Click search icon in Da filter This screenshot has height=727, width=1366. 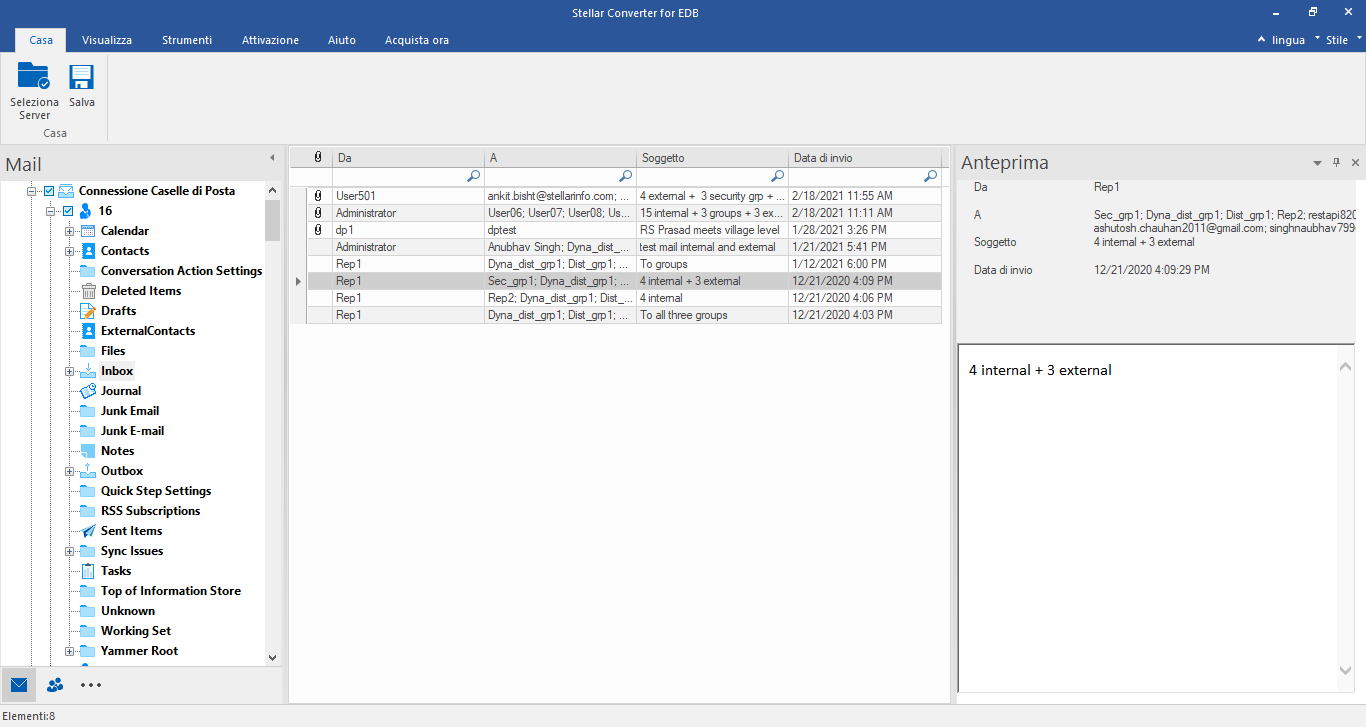coord(474,176)
